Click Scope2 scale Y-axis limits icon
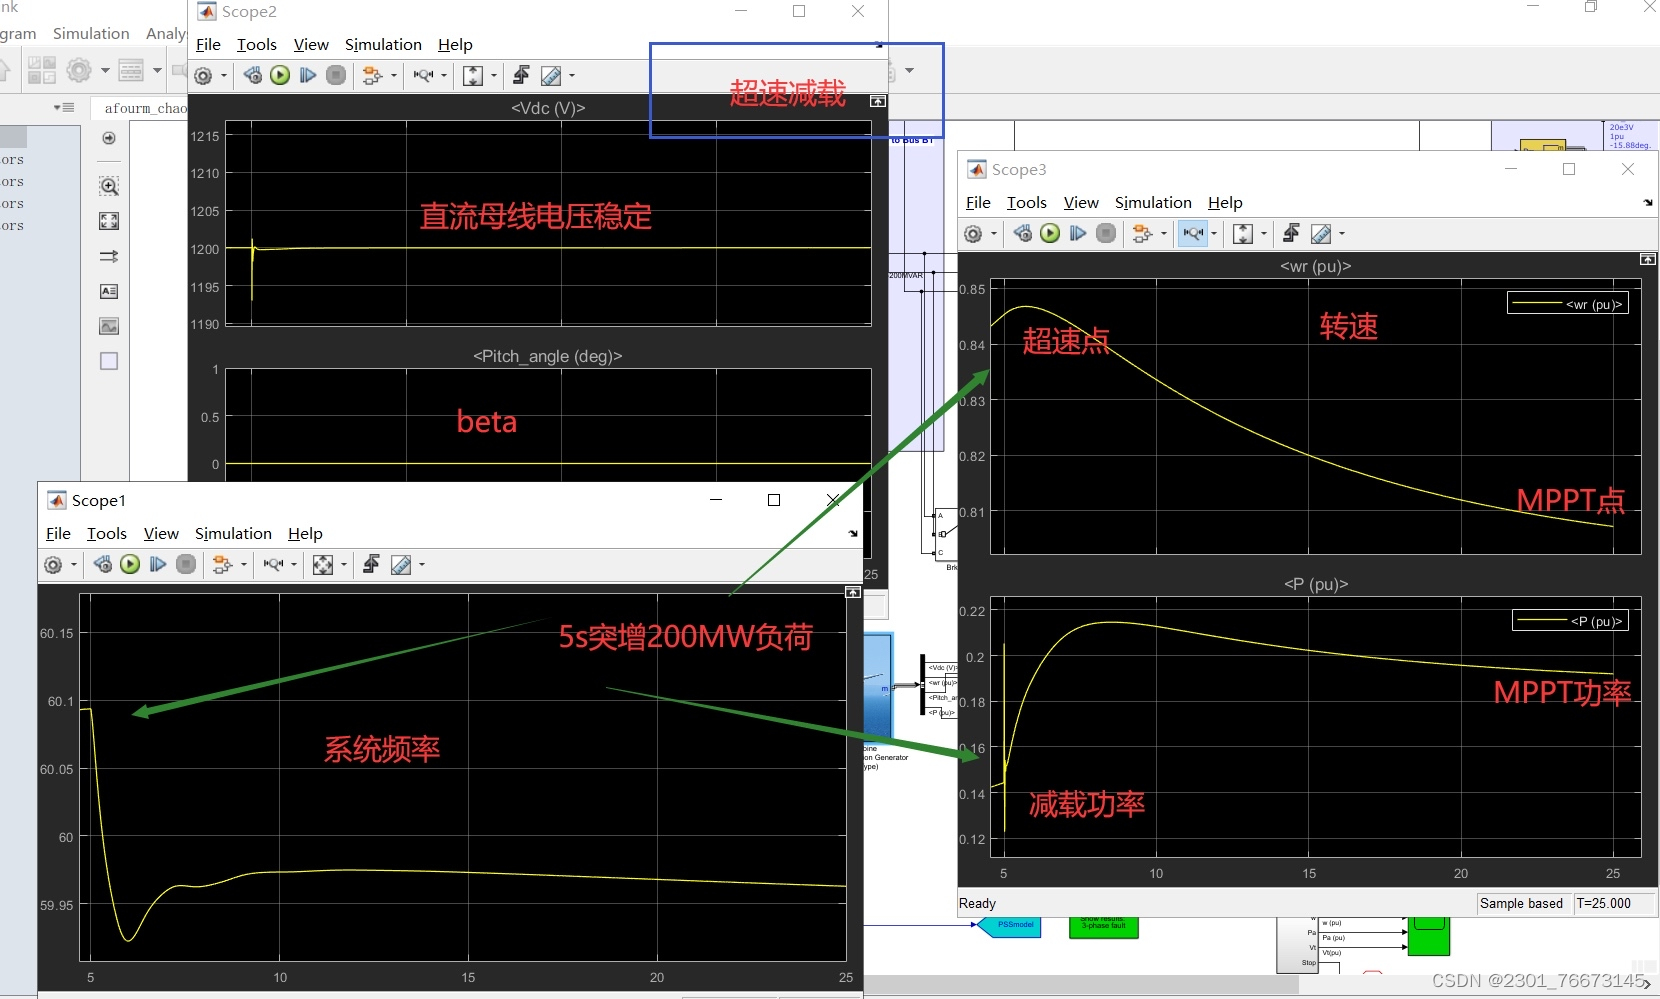The image size is (1660, 999). point(473,76)
